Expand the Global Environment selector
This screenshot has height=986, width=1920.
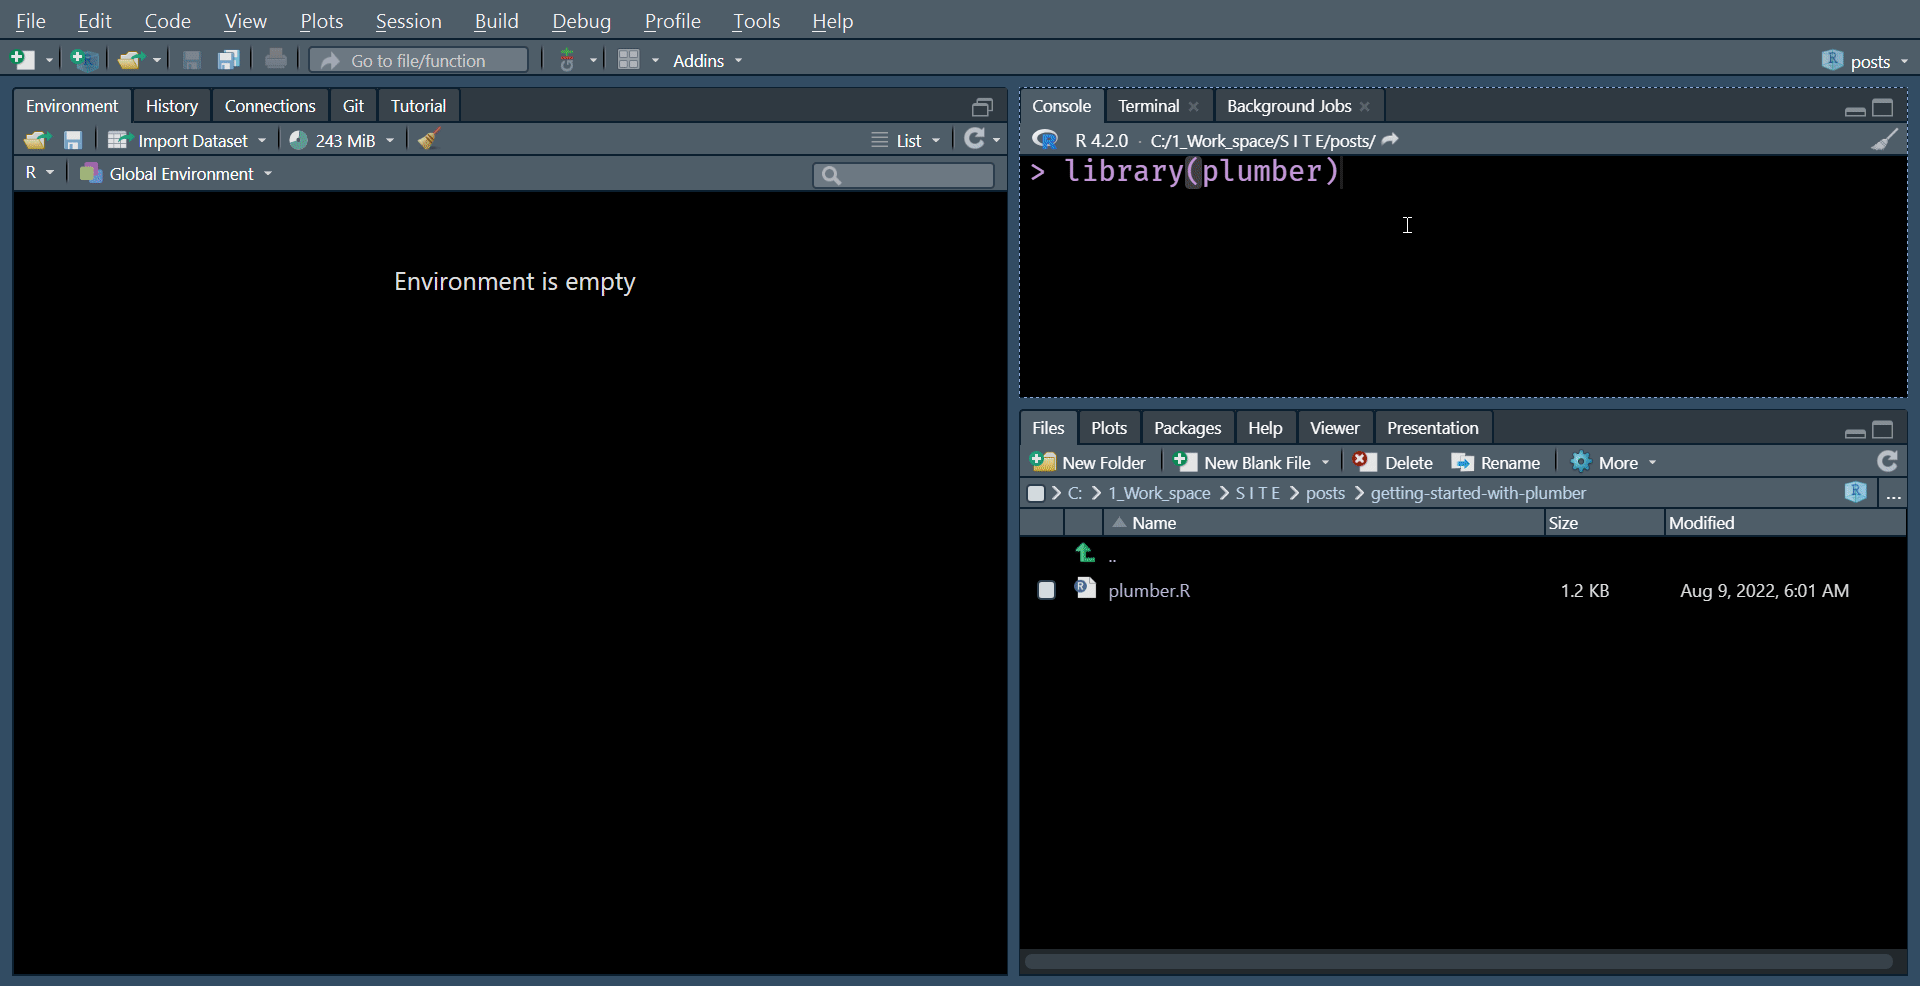click(x=177, y=174)
